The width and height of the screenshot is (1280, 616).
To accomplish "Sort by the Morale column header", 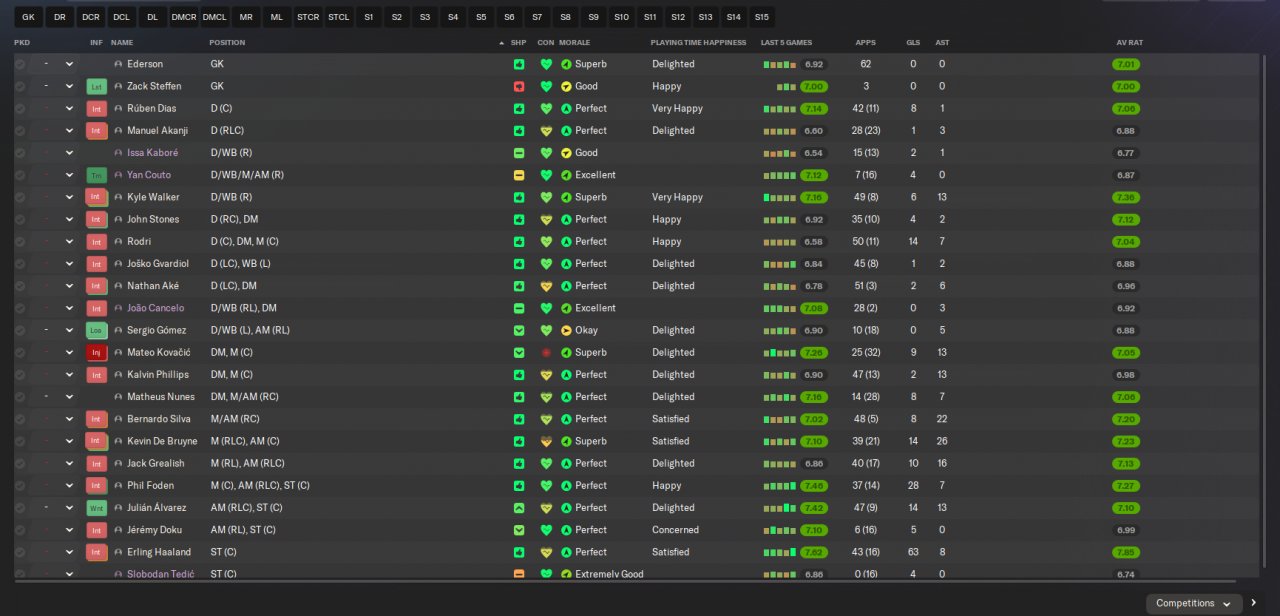I will [x=575, y=43].
